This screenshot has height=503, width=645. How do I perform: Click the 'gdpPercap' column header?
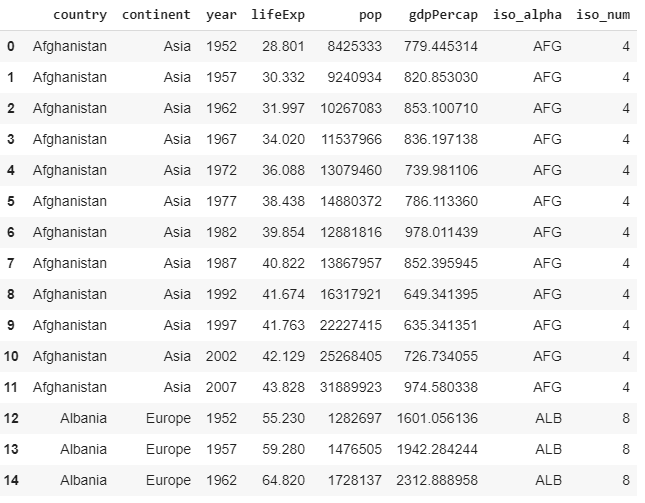(444, 16)
